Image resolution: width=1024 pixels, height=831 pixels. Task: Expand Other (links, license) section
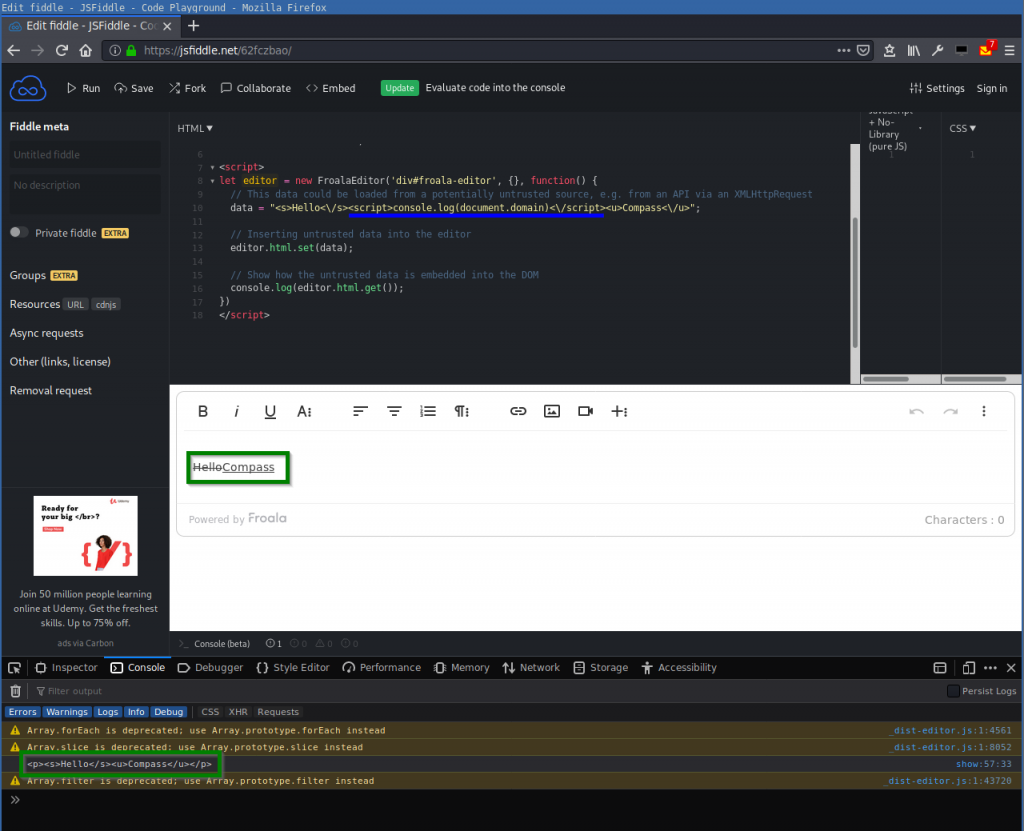click(x=60, y=361)
